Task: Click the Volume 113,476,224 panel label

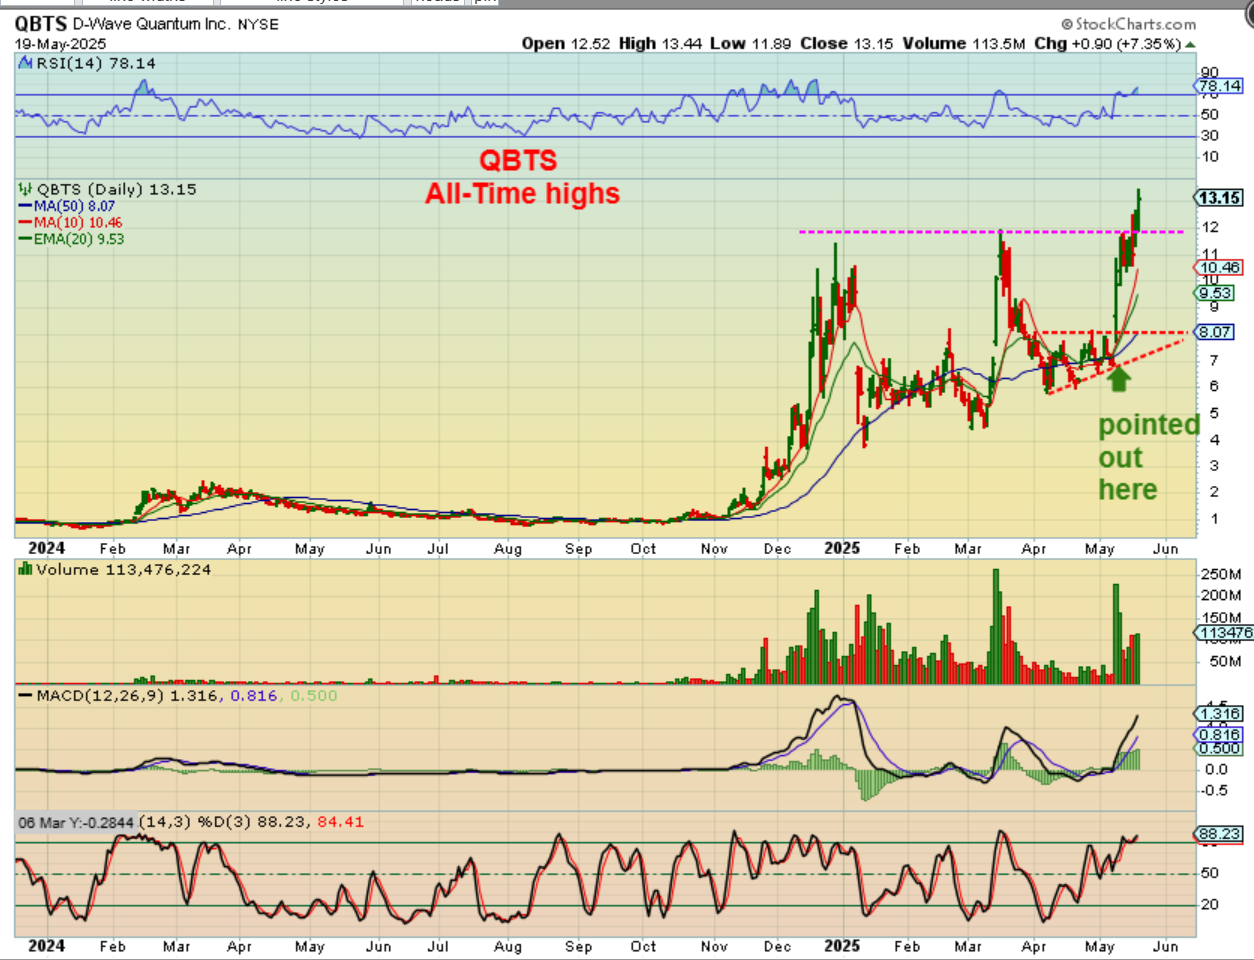Action: pyautogui.click(x=124, y=569)
